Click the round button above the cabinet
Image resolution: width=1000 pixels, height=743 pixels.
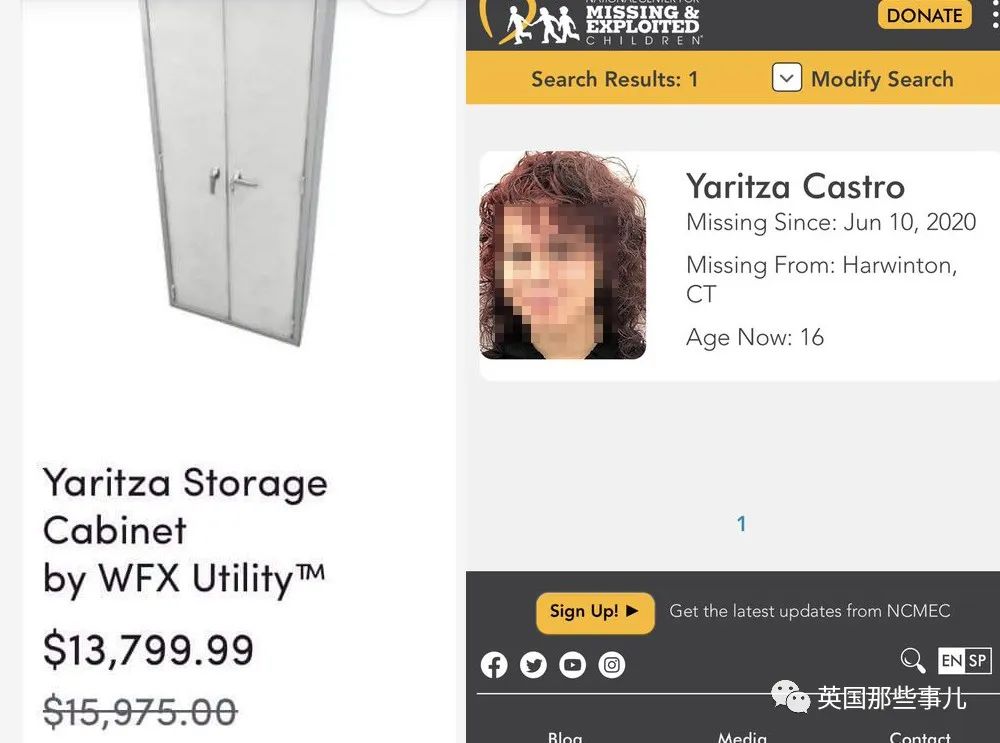pyautogui.click(x=395, y=5)
